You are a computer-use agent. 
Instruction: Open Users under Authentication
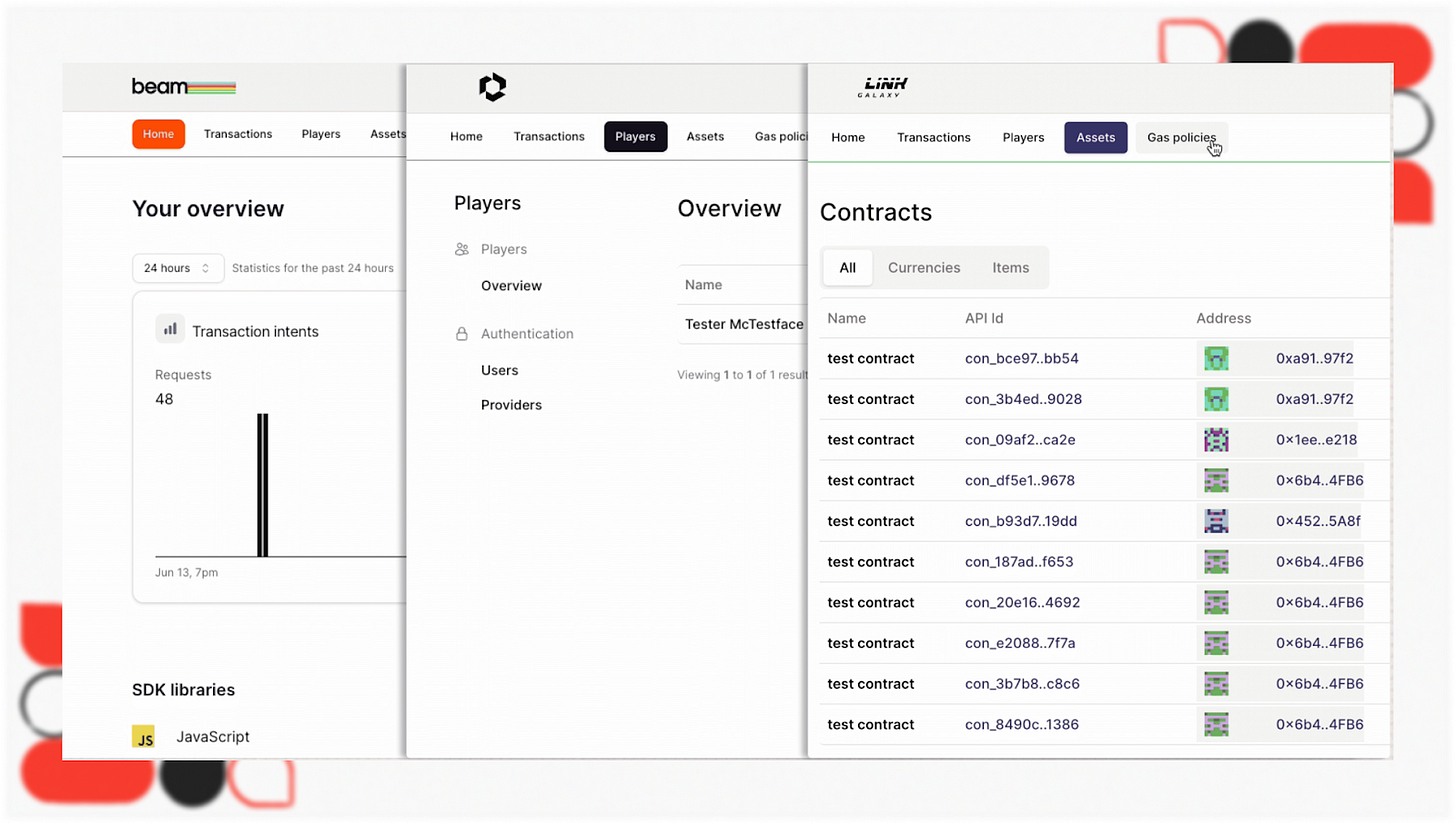coord(500,370)
